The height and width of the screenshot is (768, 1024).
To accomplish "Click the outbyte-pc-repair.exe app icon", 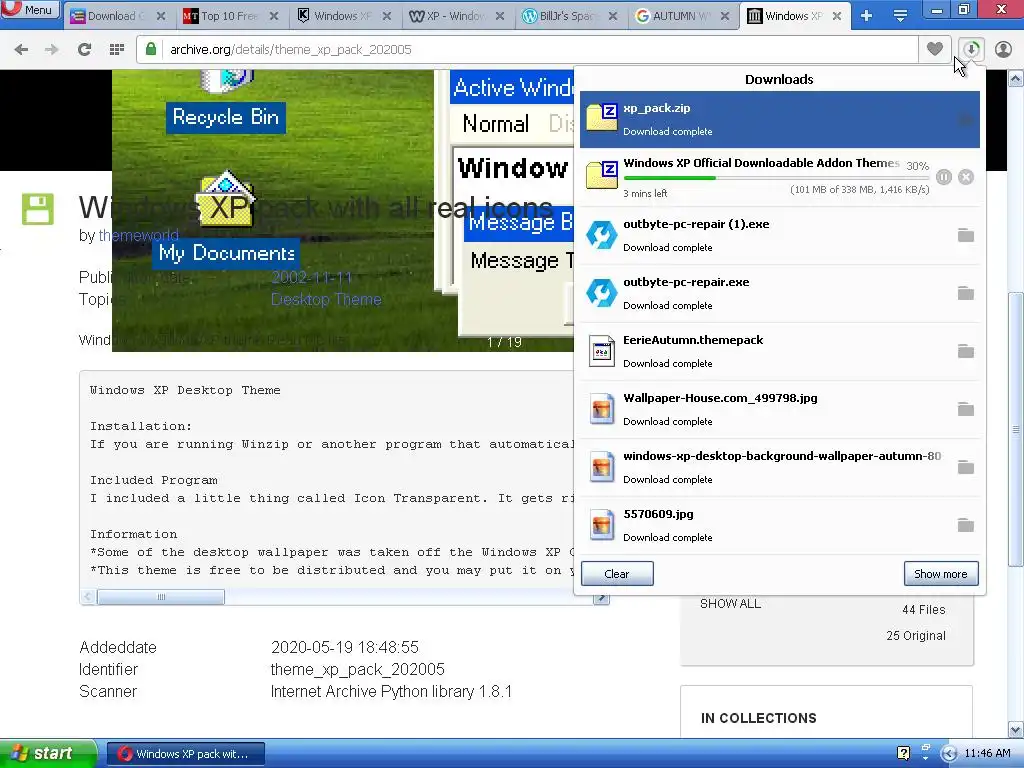I will [601, 293].
